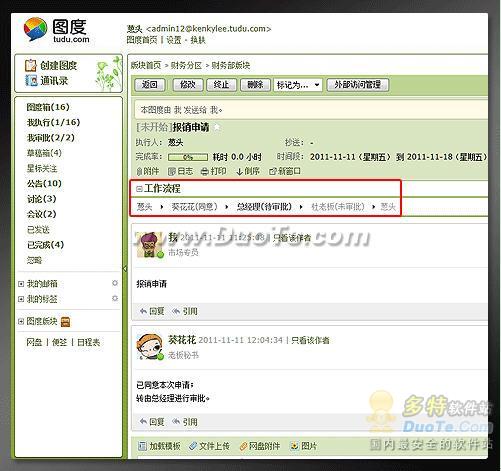501x471 pixels.
Task: Click 版块首页 in the breadcrumb
Action: point(145,65)
